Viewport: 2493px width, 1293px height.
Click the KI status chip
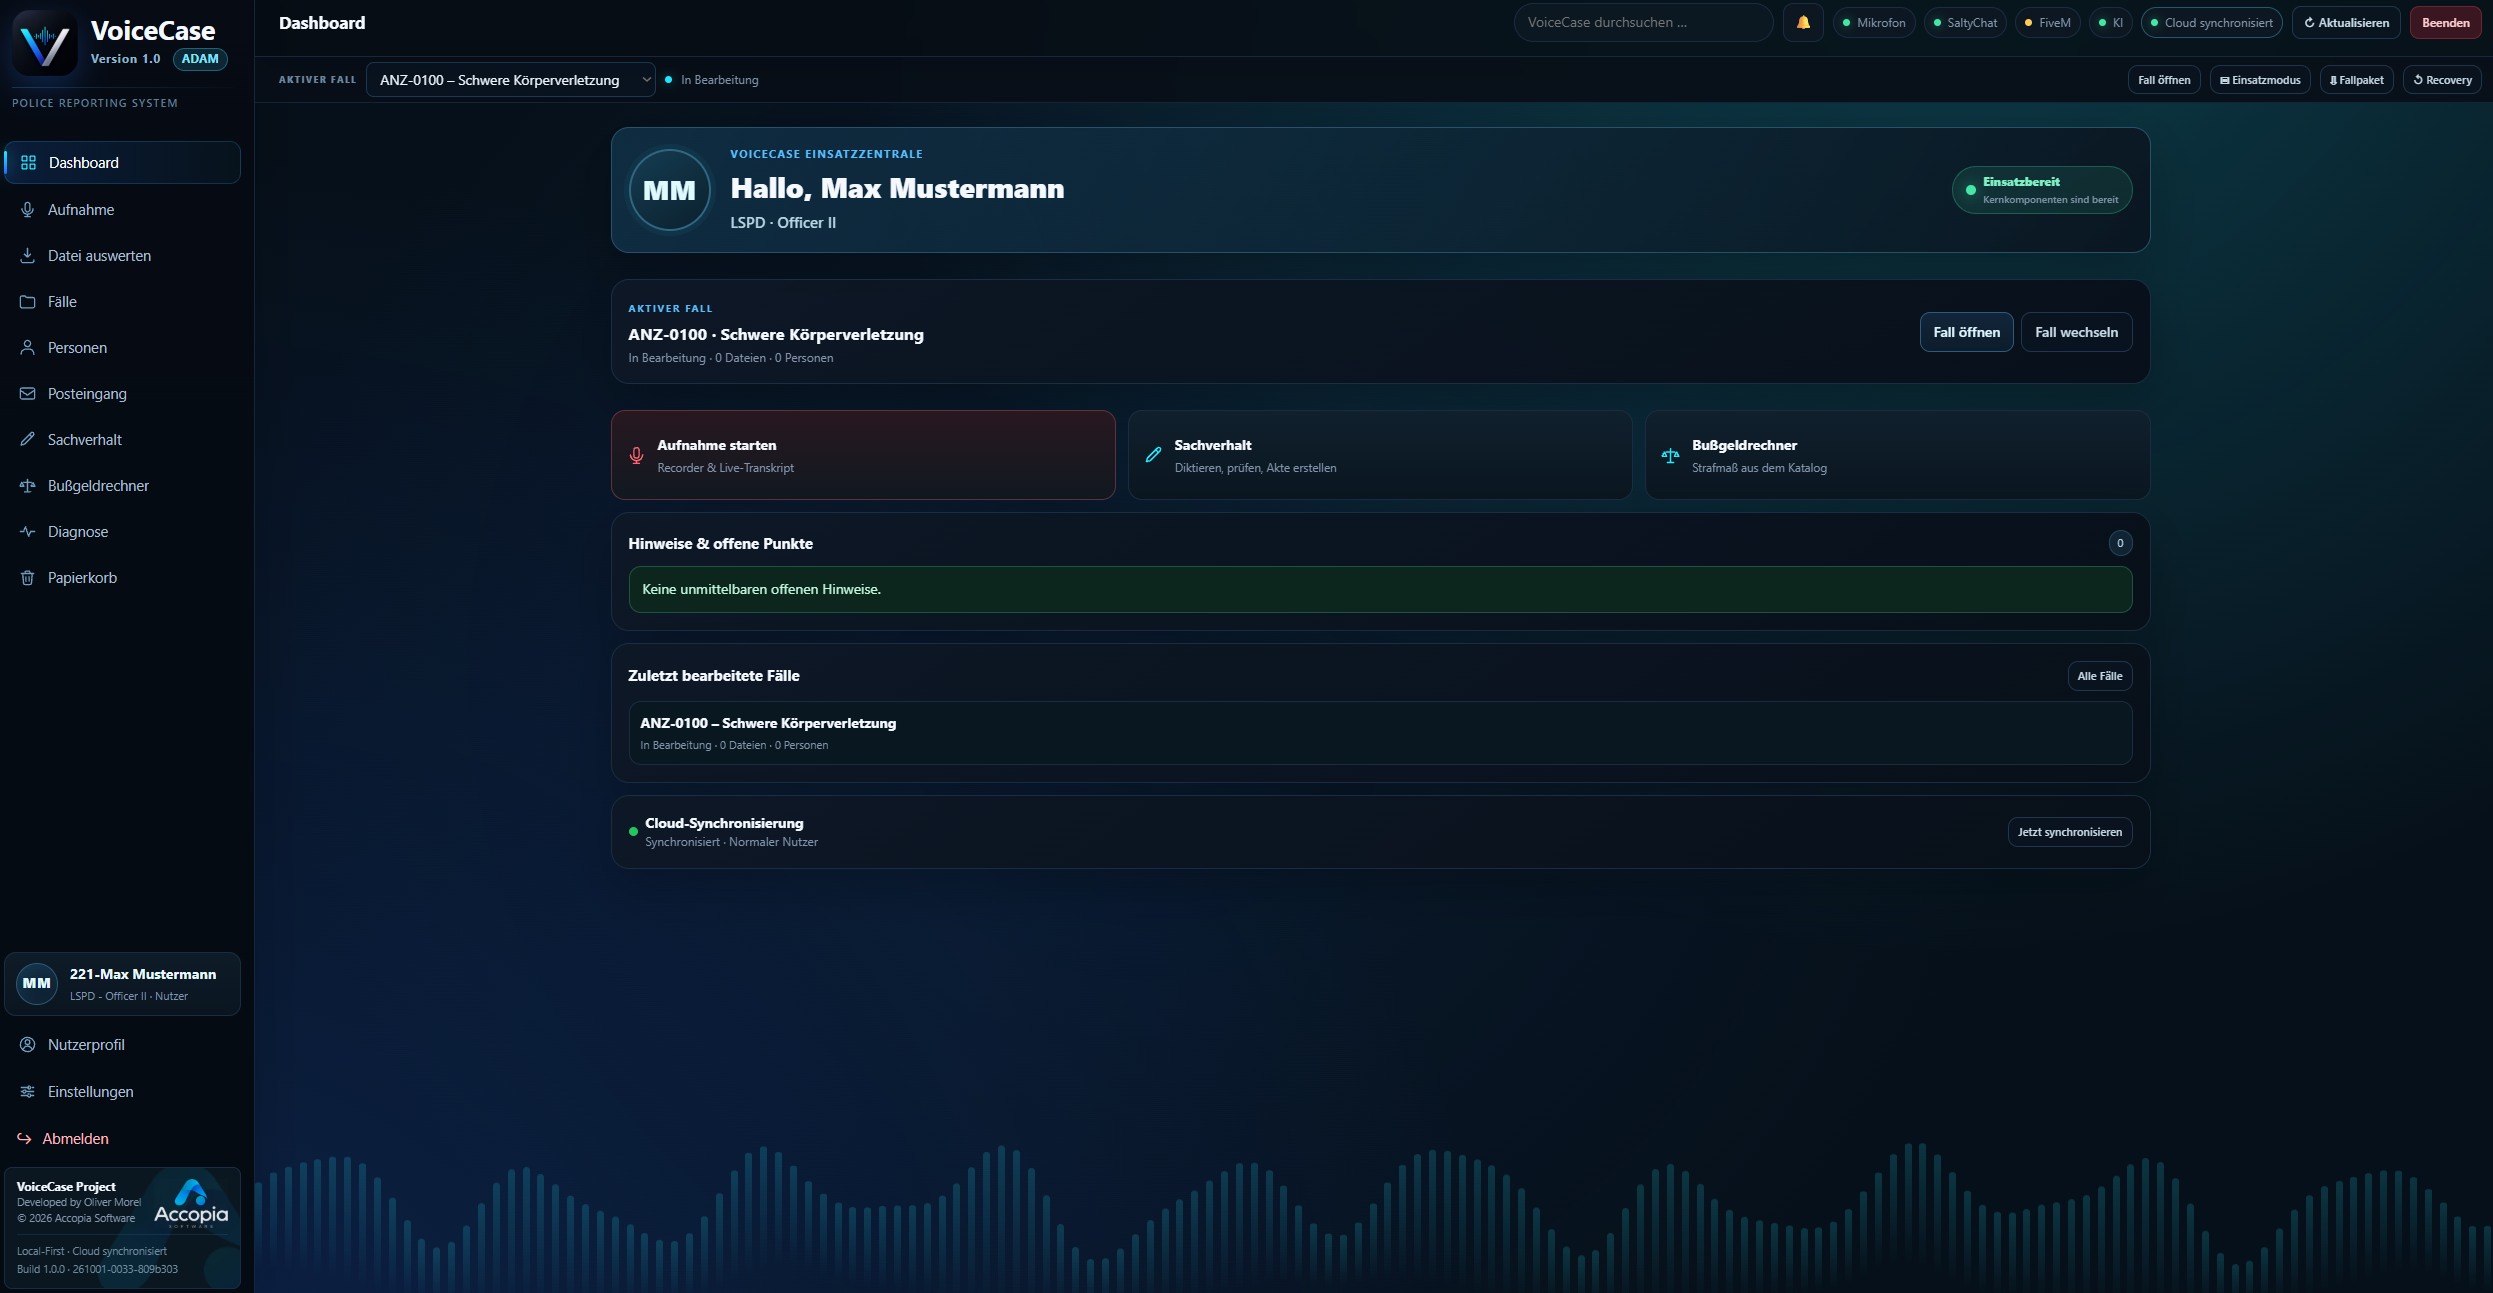(2110, 23)
